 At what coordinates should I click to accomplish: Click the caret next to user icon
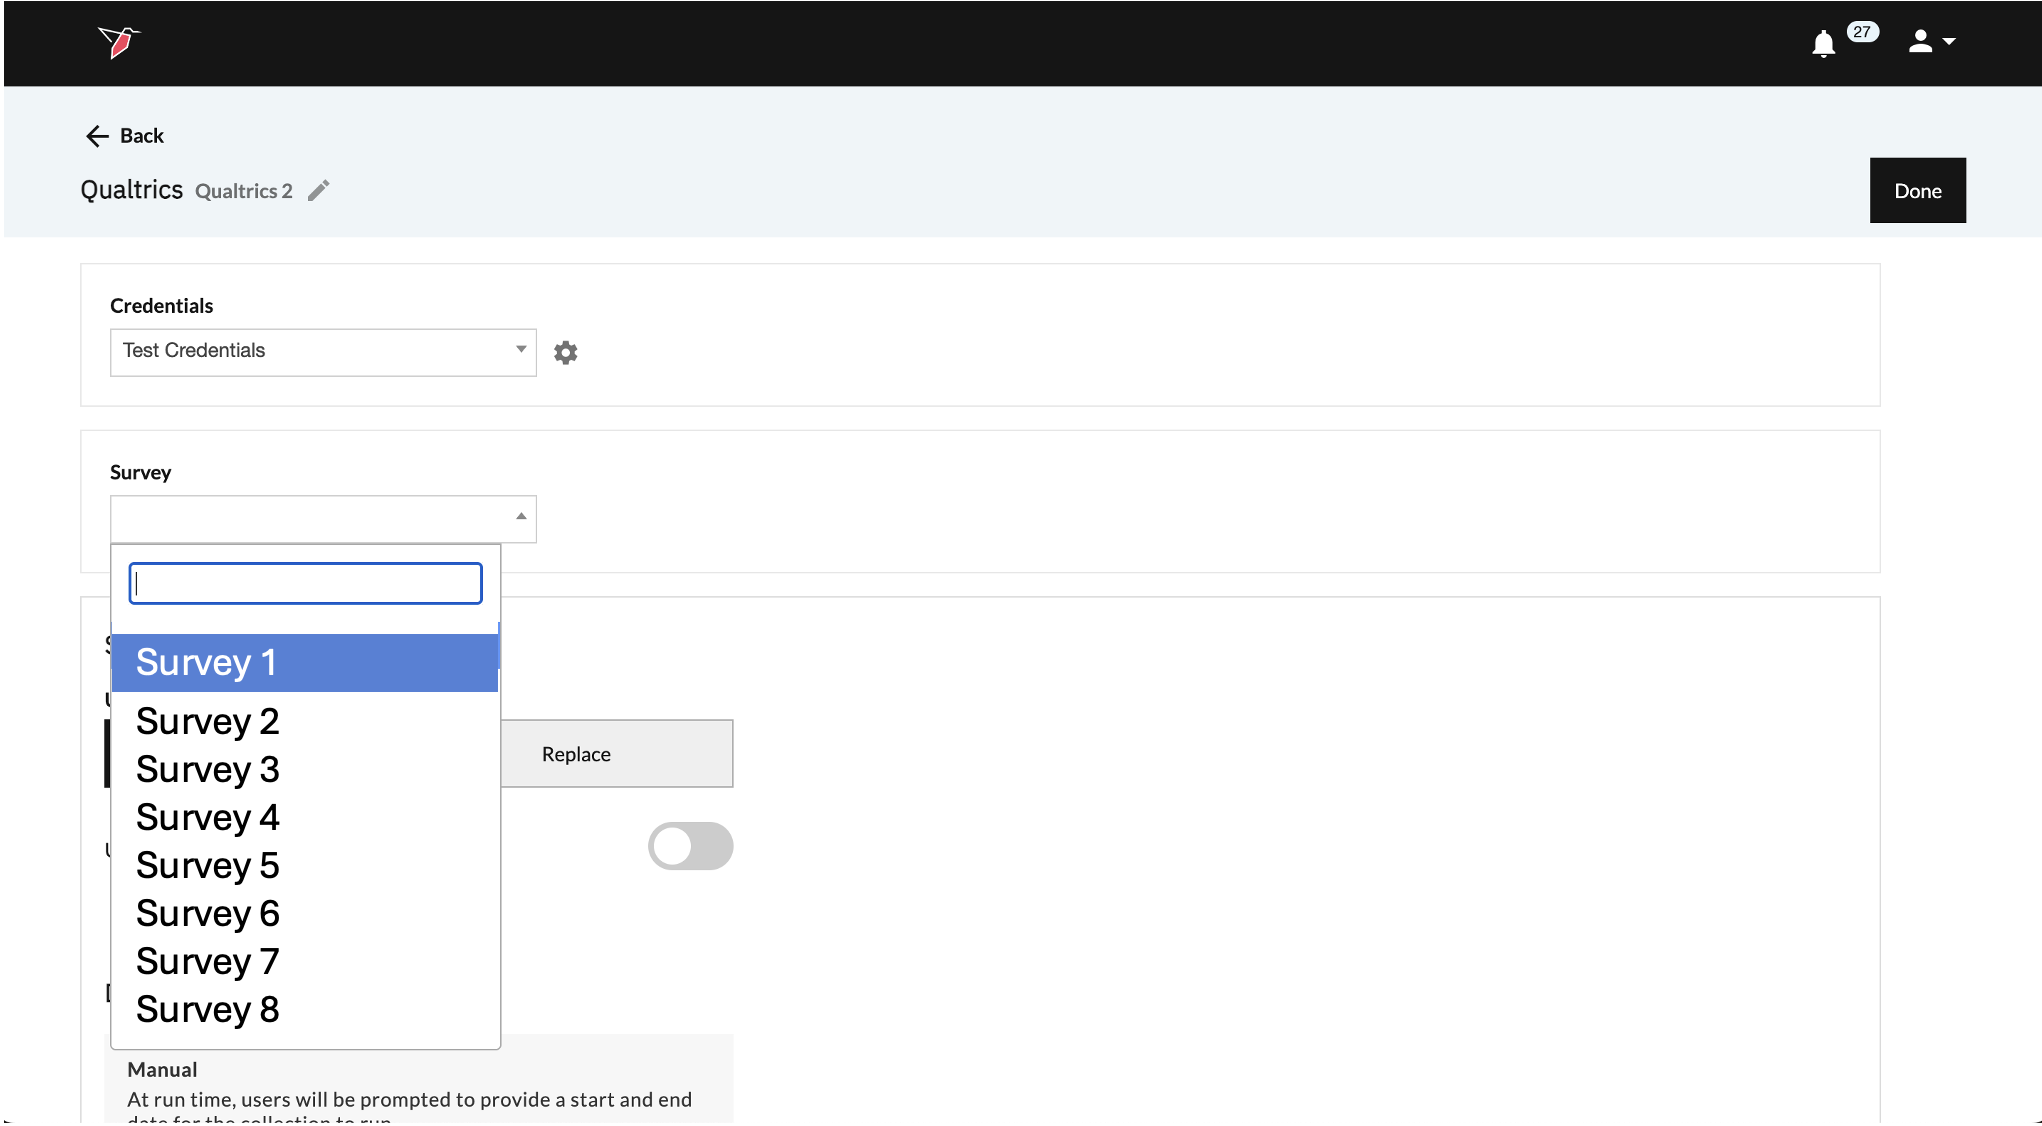pyautogui.click(x=1949, y=42)
